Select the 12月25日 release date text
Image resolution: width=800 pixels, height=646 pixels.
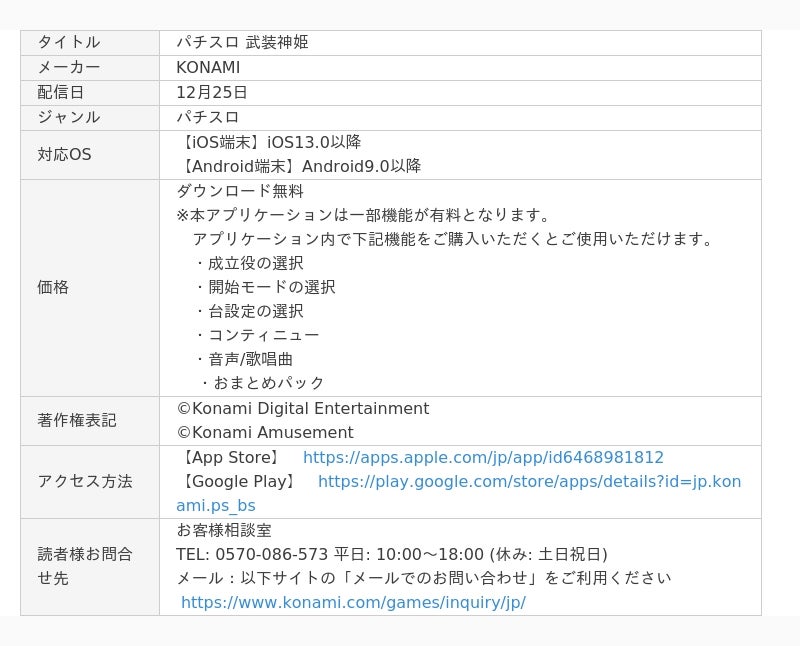(212, 92)
